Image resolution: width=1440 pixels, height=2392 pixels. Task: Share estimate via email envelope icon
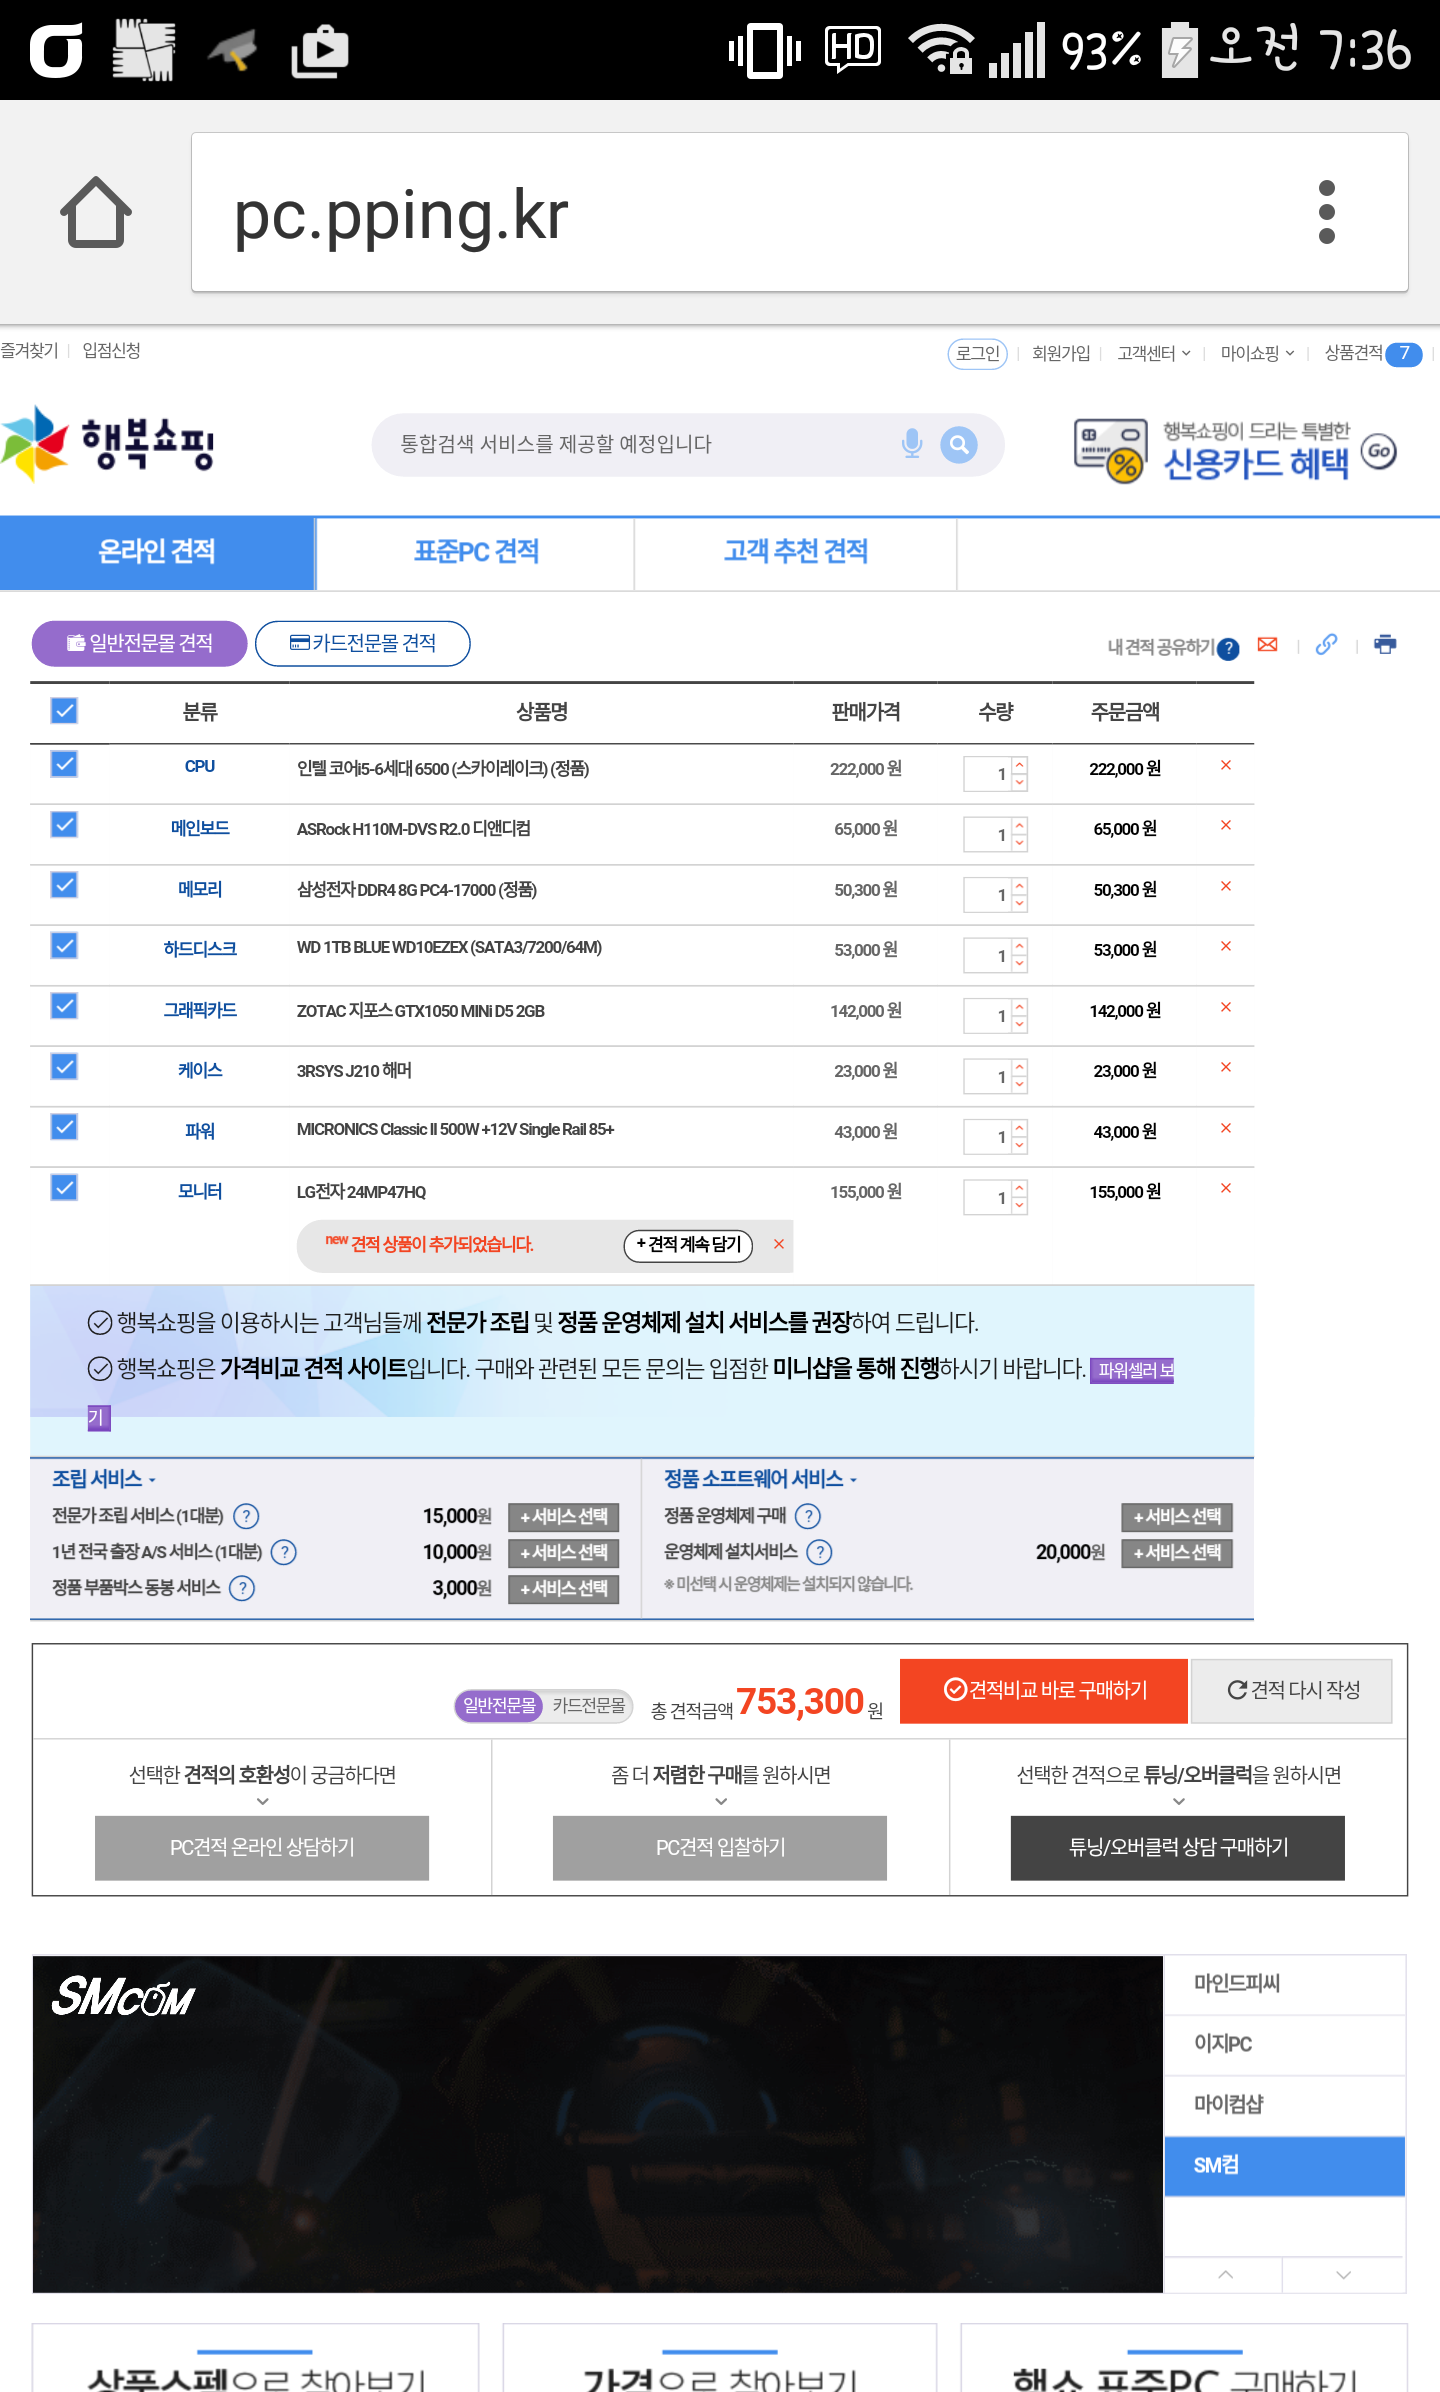point(1267,645)
